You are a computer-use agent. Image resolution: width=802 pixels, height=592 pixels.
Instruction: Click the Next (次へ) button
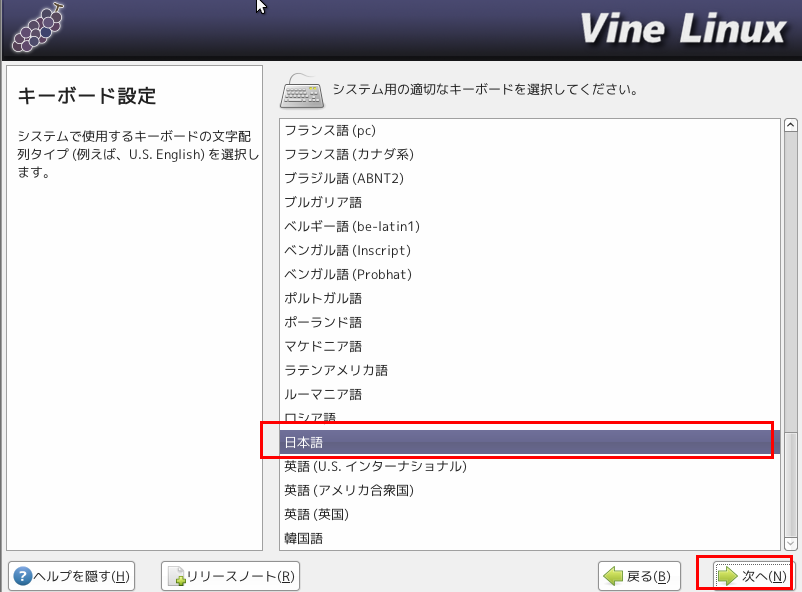click(752, 576)
